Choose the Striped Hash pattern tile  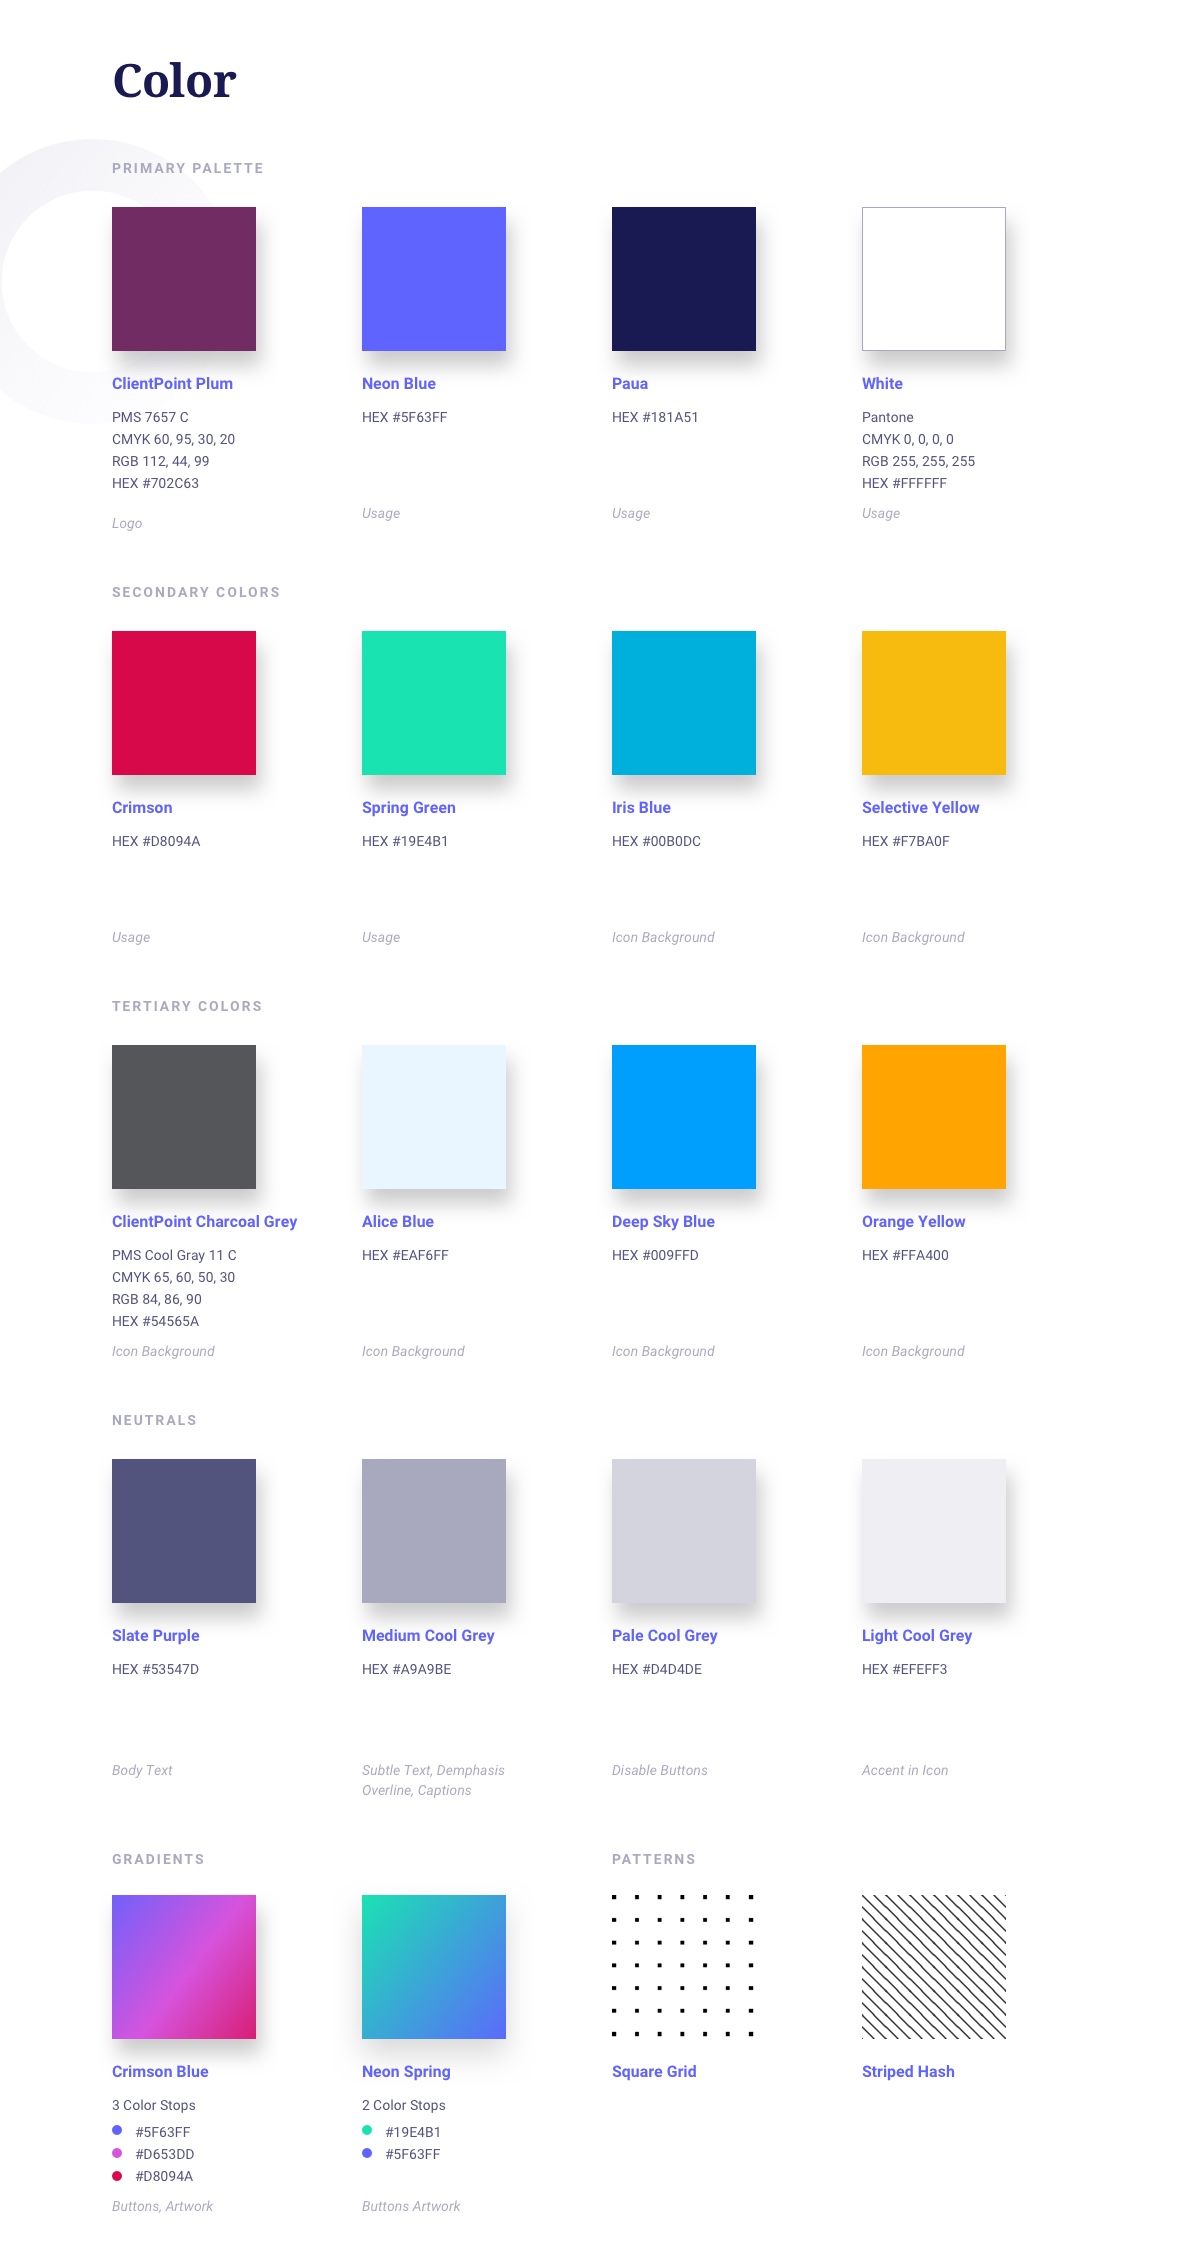pos(934,1967)
